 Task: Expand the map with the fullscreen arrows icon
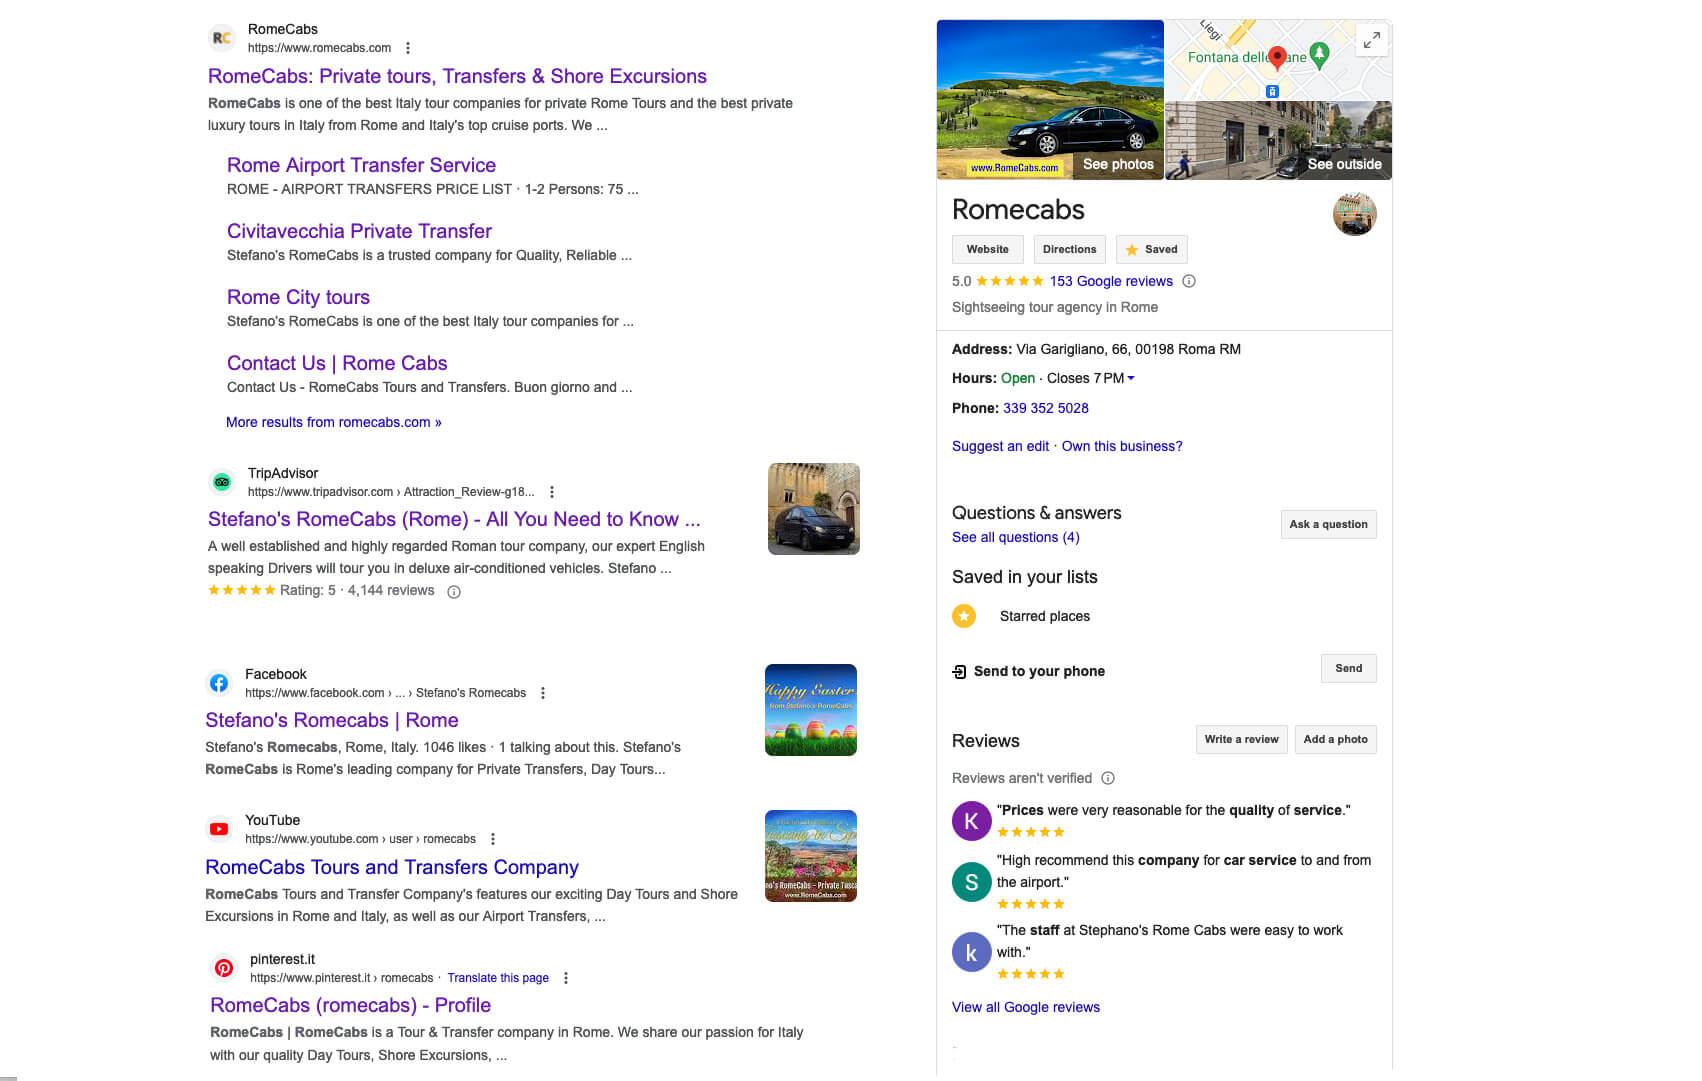pyautogui.click(x=1372, y=39)
